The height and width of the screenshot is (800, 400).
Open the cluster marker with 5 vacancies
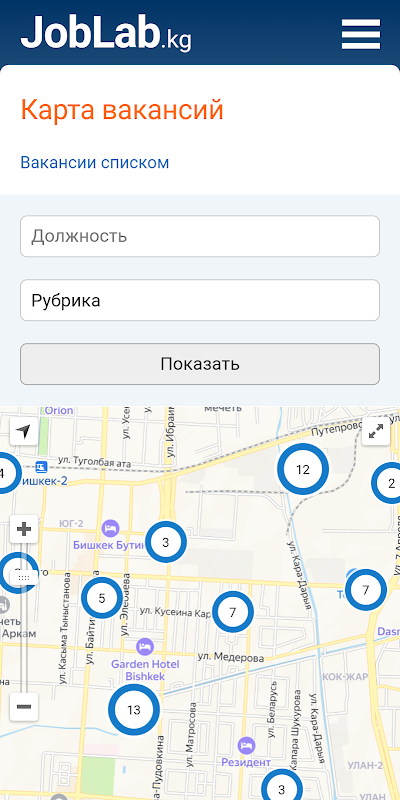point(102,598)
